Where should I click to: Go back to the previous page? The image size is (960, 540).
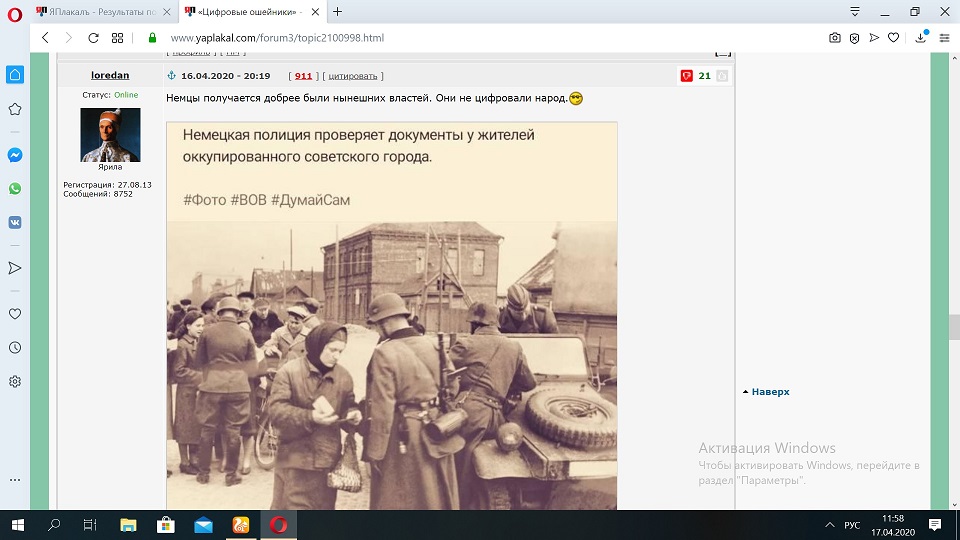[x=45, y=38]
